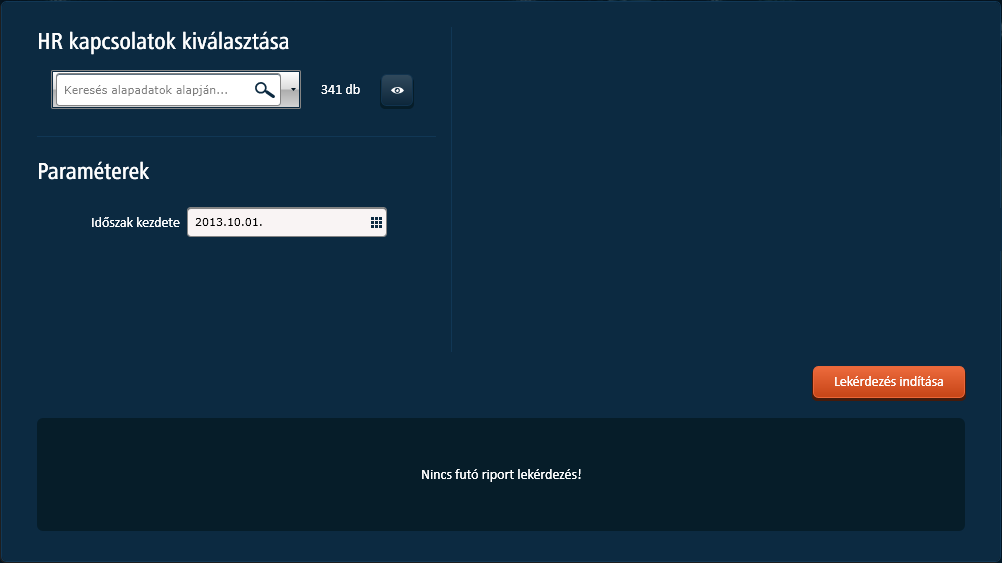Click the dark report status panel
This screenshot has height=563, width=1002.
[250, 500]
